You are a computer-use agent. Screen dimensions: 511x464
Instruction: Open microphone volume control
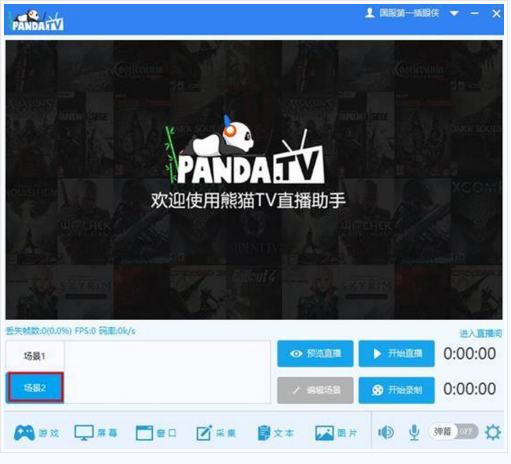[414, 433]
